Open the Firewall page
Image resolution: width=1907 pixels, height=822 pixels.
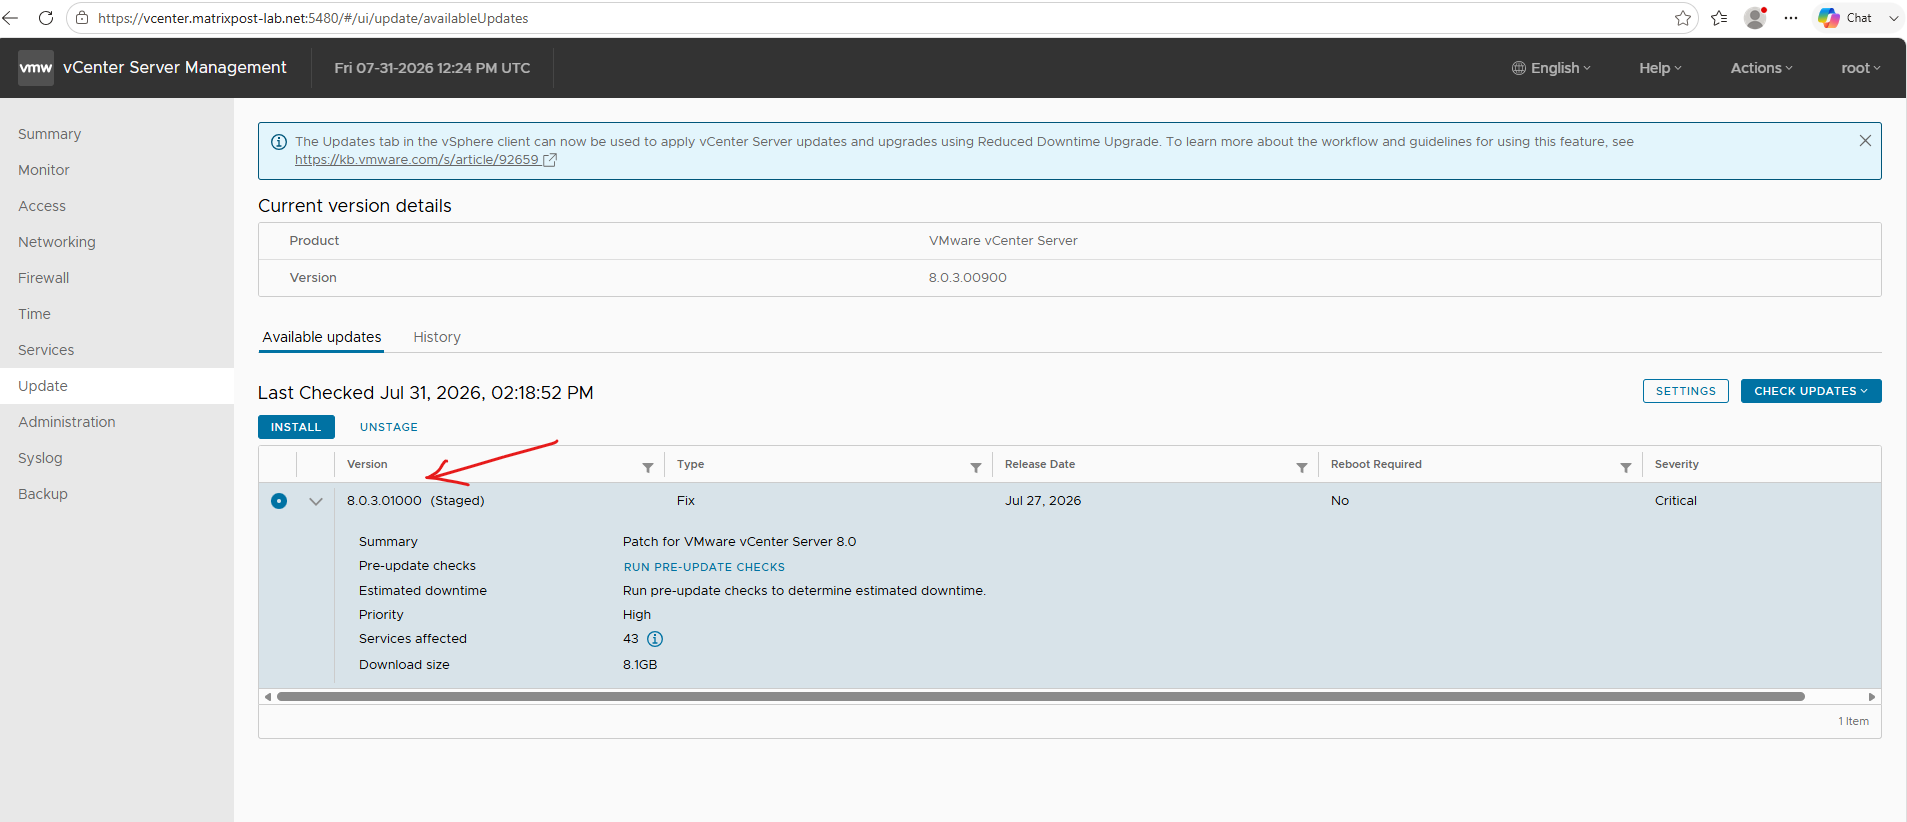pyautogui.click(x=117, y=278)
